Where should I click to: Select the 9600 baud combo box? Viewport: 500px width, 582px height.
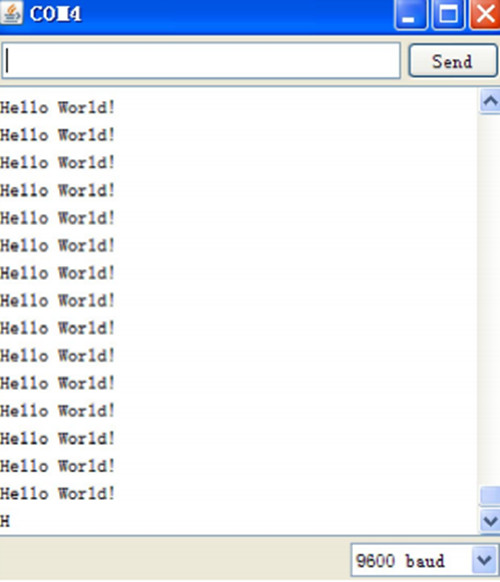click(424, 560)
